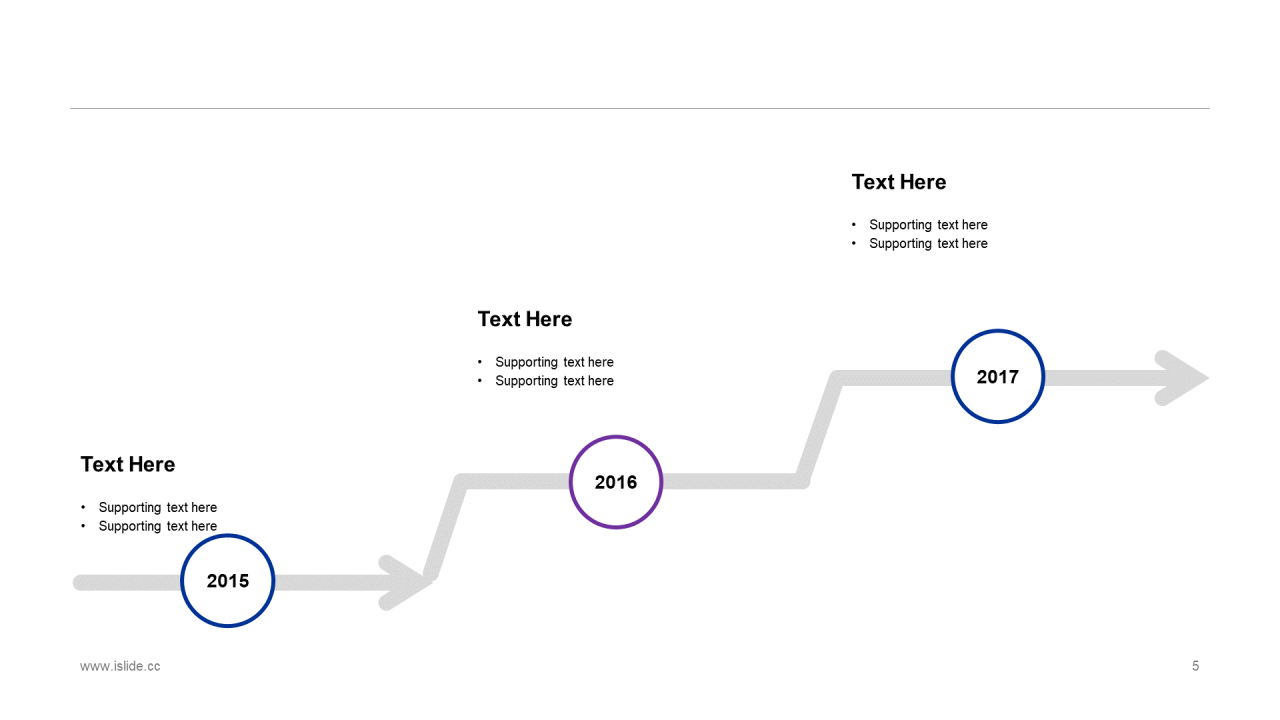1280x720 pixels.
Task: Click second Supporting text bullet above 2016
Action: (554, 381)
